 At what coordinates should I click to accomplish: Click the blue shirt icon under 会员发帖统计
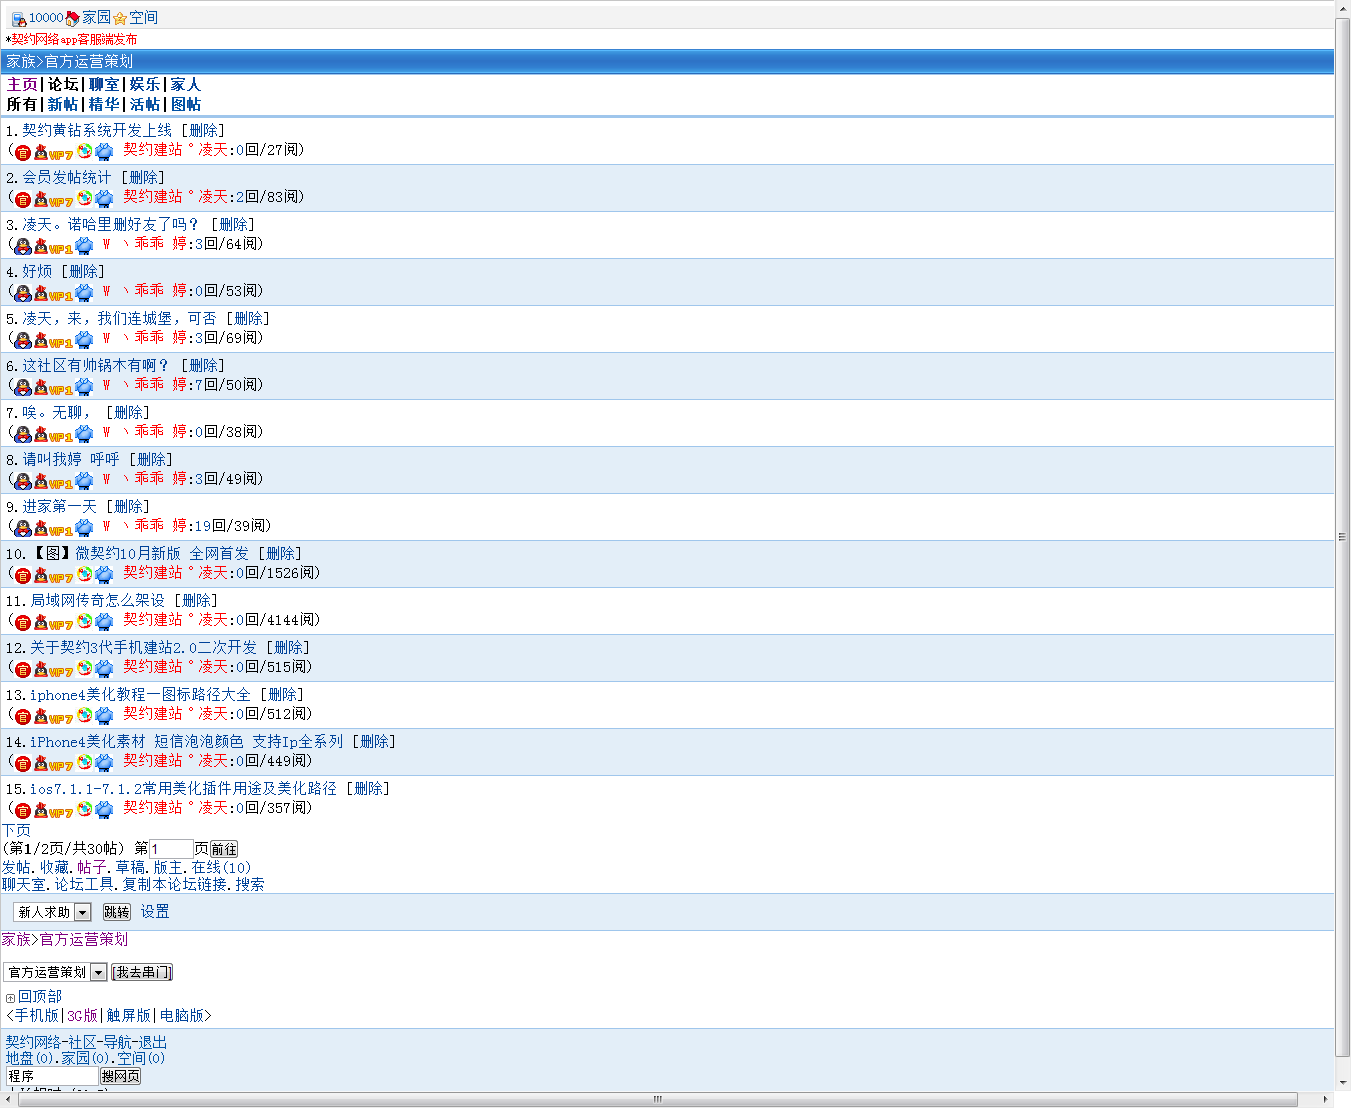[104, 199]
